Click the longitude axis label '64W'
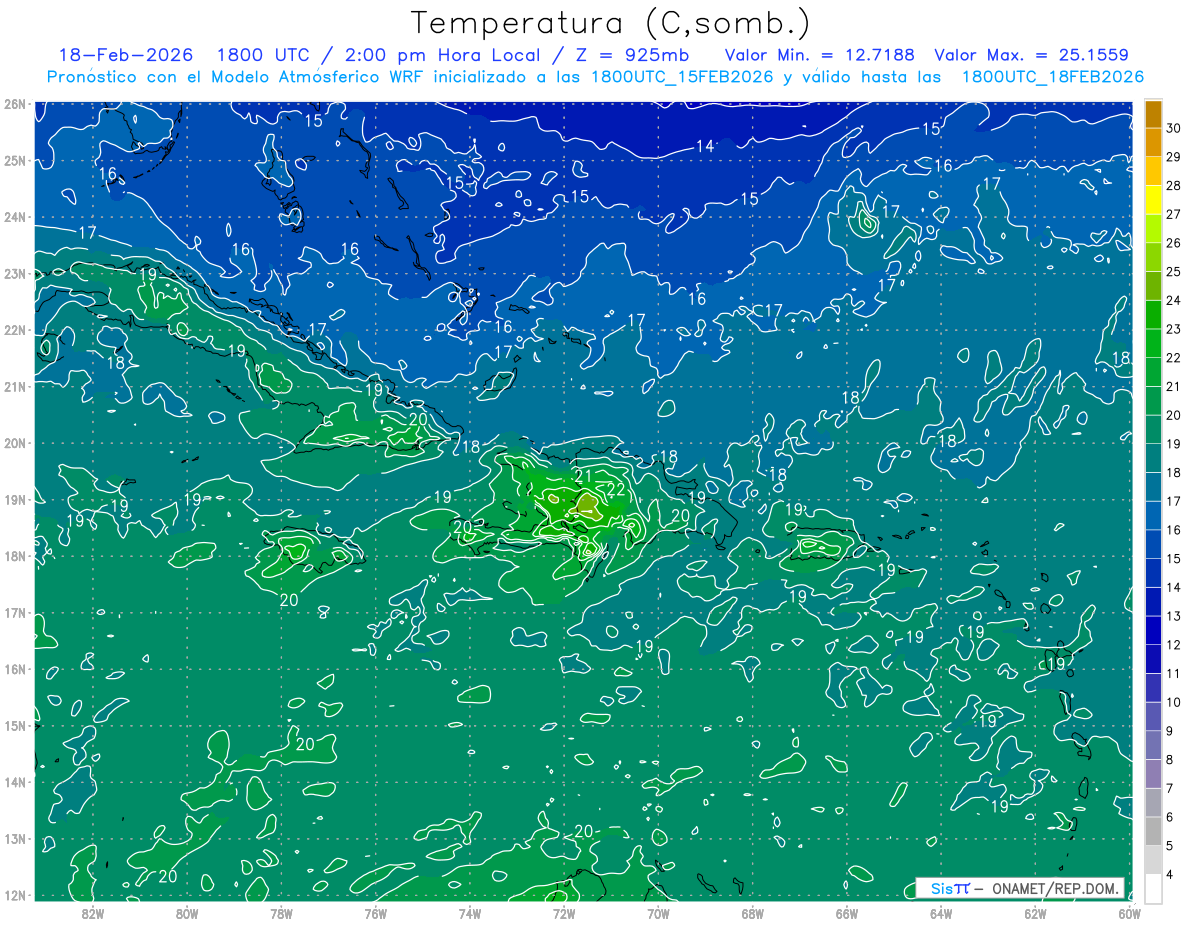 point(940,913)
